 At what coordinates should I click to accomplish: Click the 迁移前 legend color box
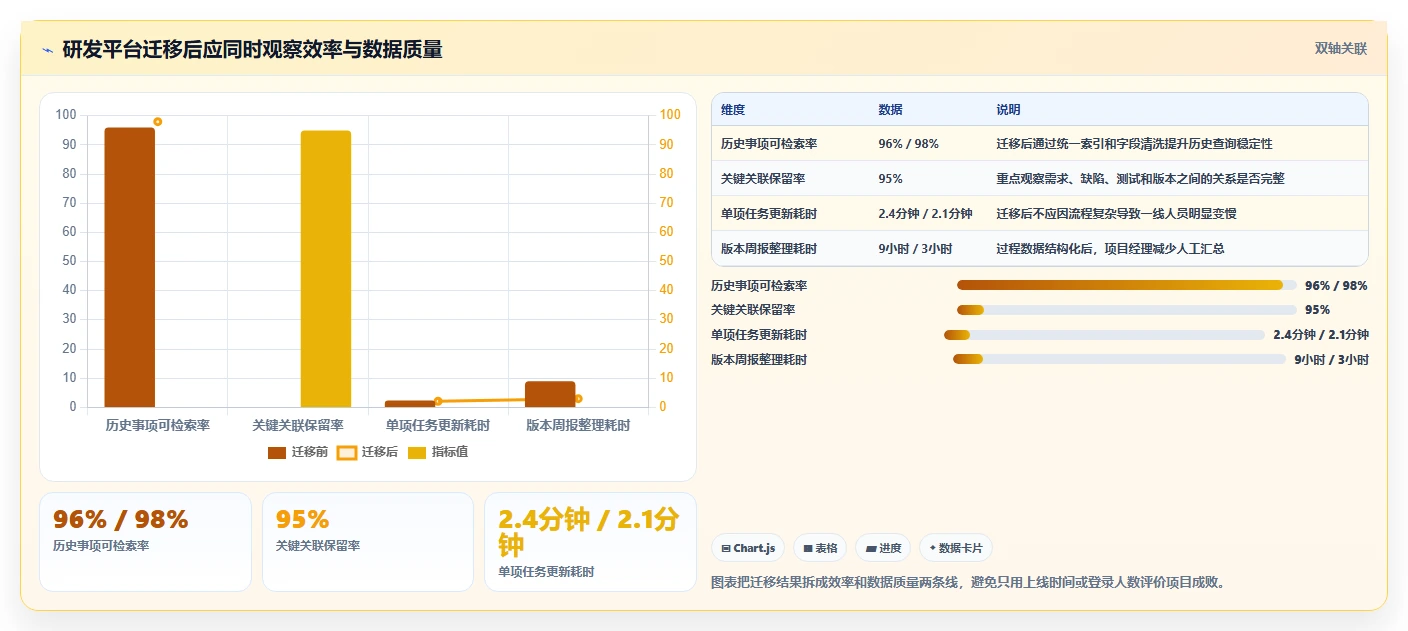pos(277,452)
